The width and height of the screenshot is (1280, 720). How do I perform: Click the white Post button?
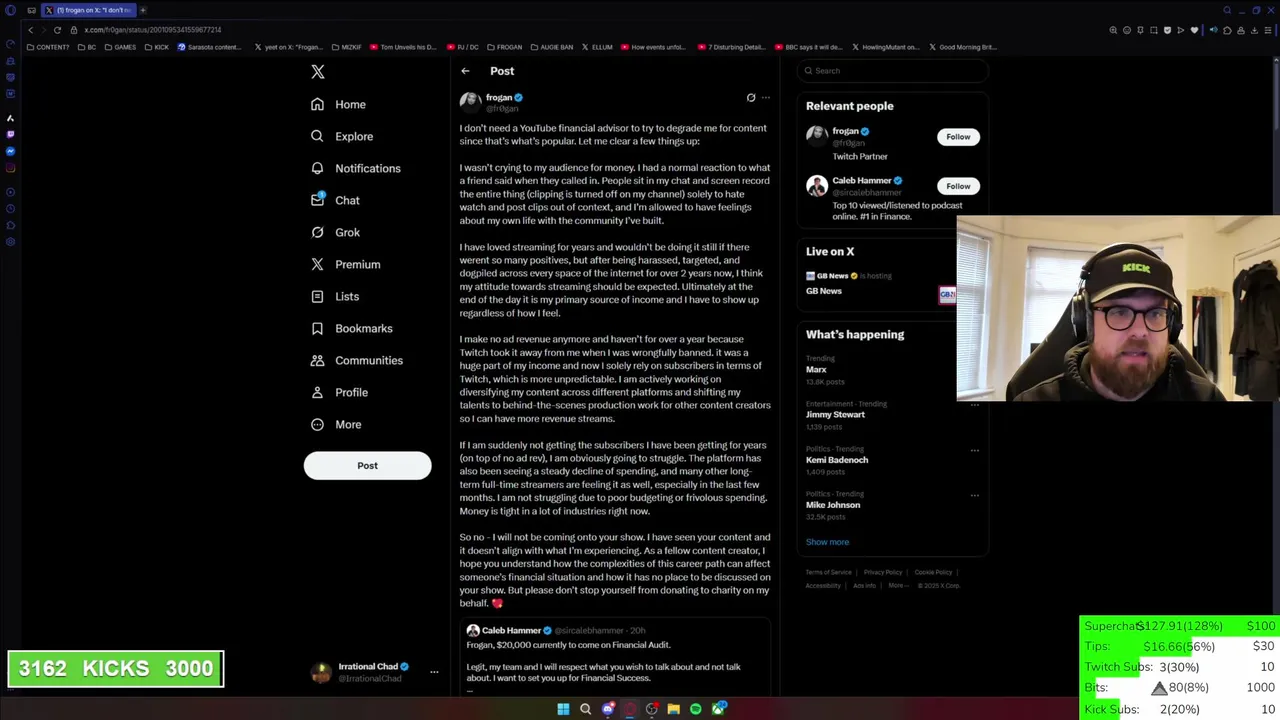[367, 465]
